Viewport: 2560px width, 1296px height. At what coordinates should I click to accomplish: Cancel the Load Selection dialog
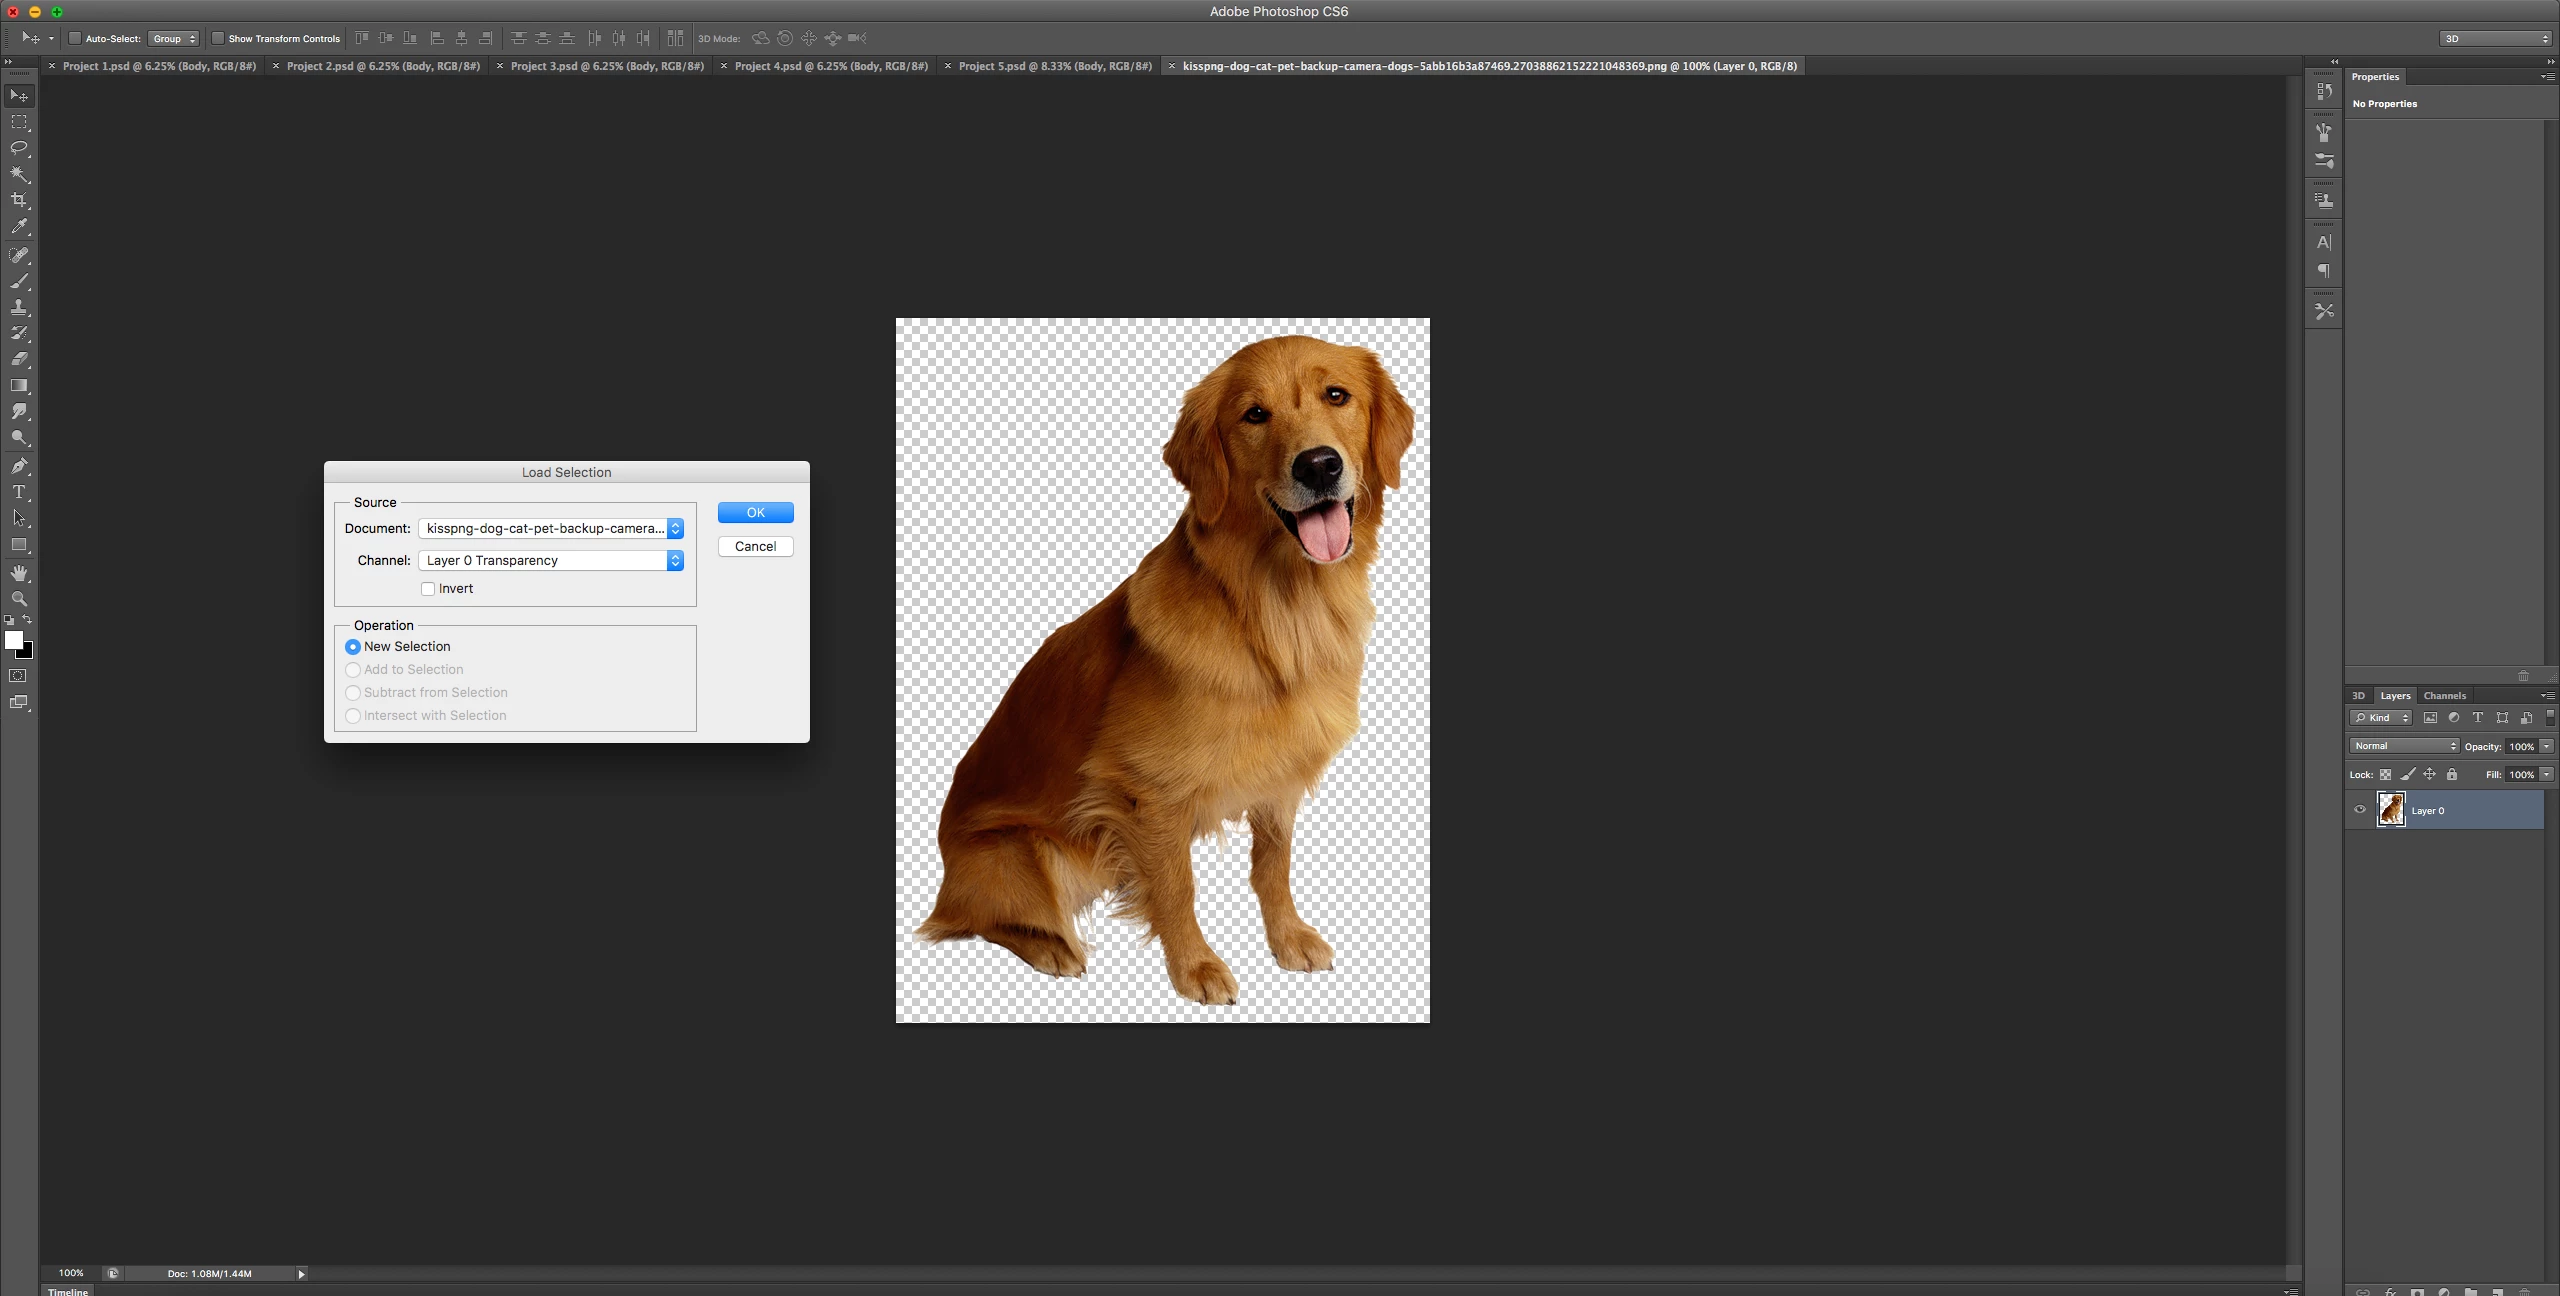755,547
